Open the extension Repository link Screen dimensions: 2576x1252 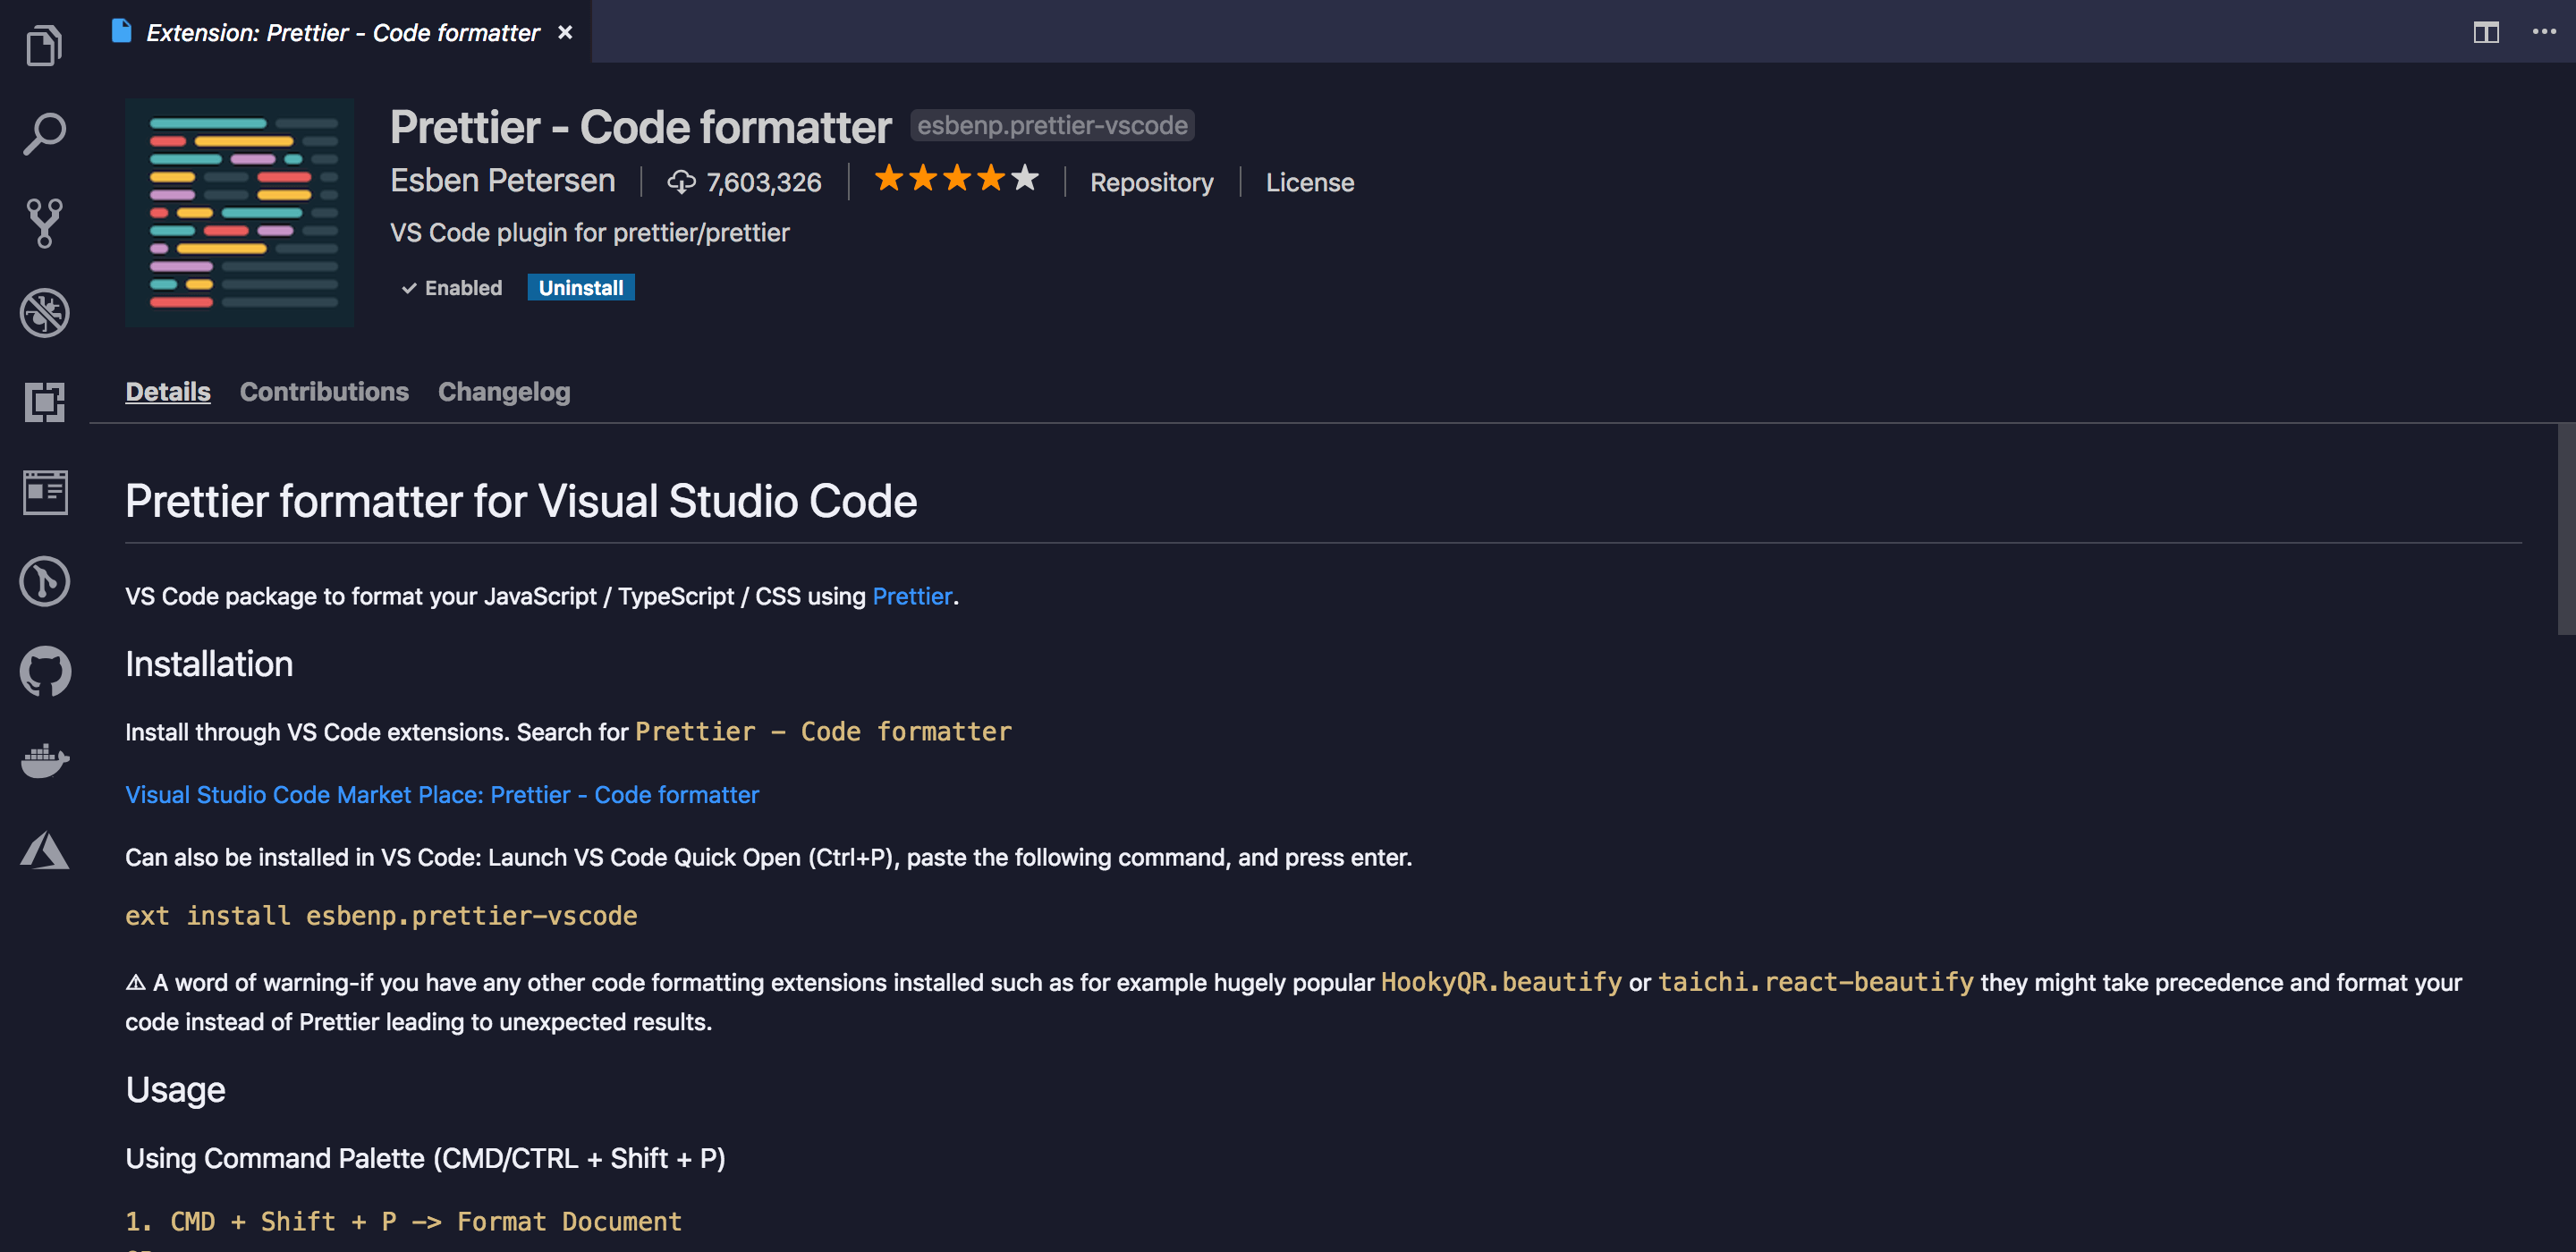(1151, 182)
